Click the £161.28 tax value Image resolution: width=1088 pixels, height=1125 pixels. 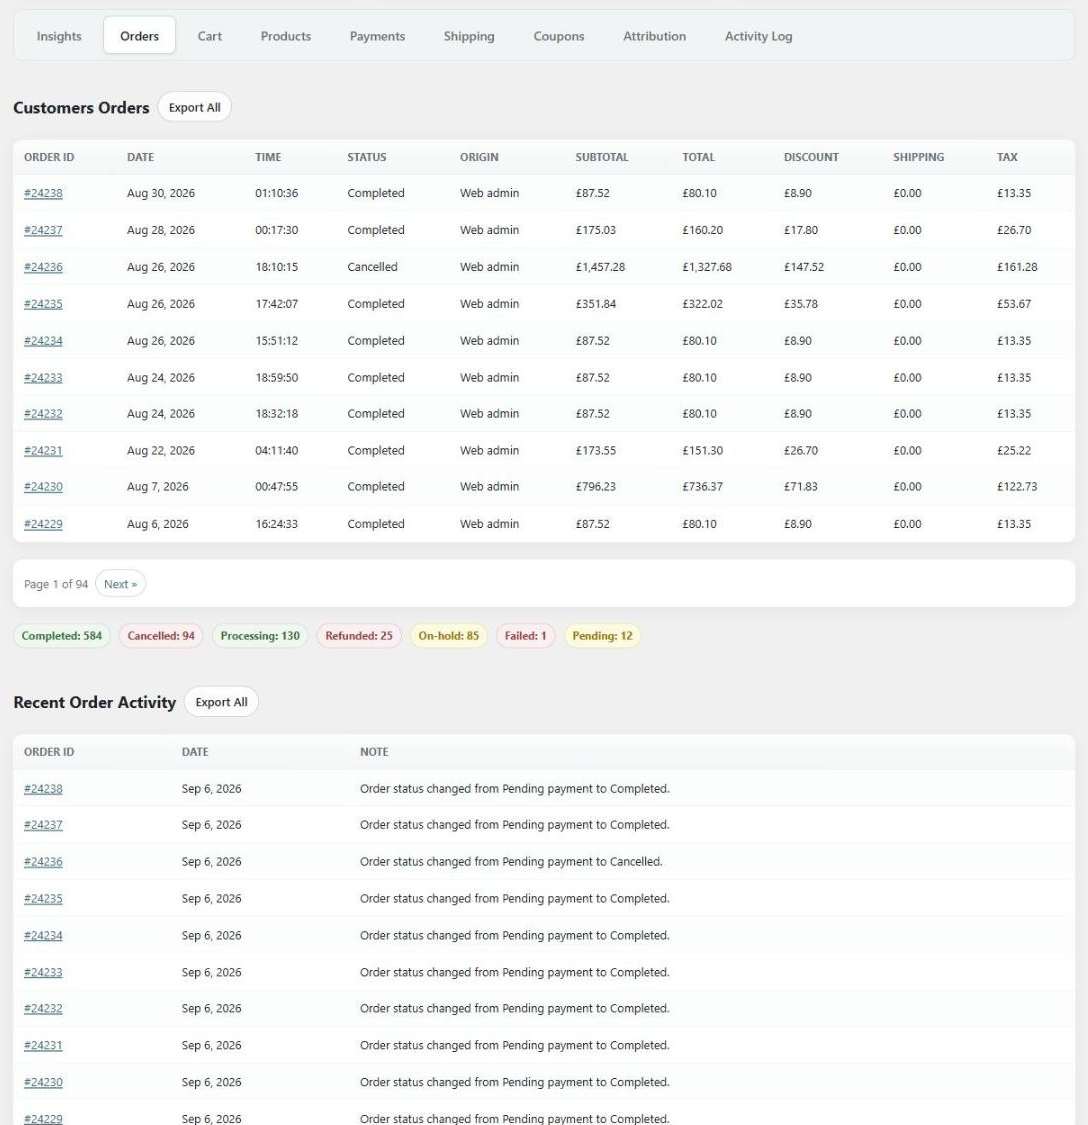pyautogui.click(x=1017, y=267)
